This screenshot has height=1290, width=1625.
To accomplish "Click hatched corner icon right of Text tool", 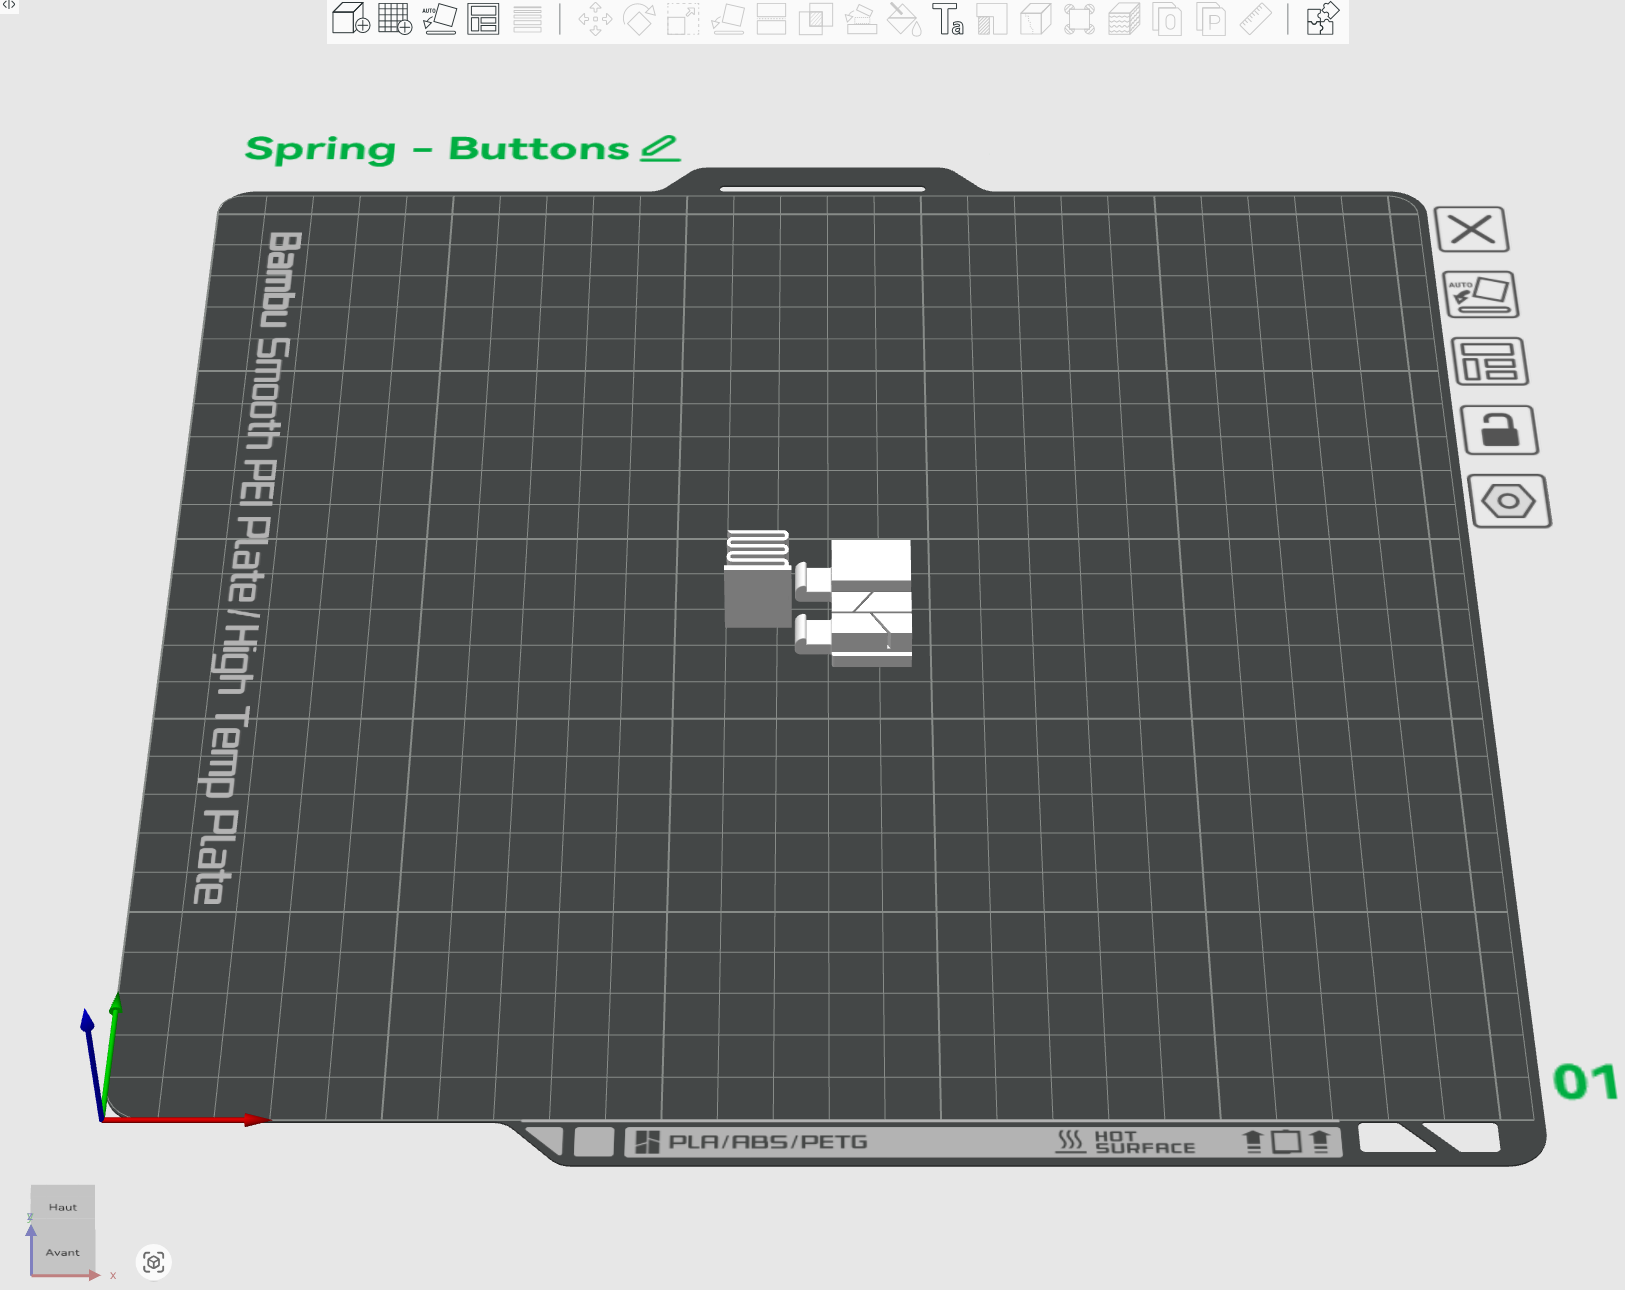I will (x=991, y=19).
